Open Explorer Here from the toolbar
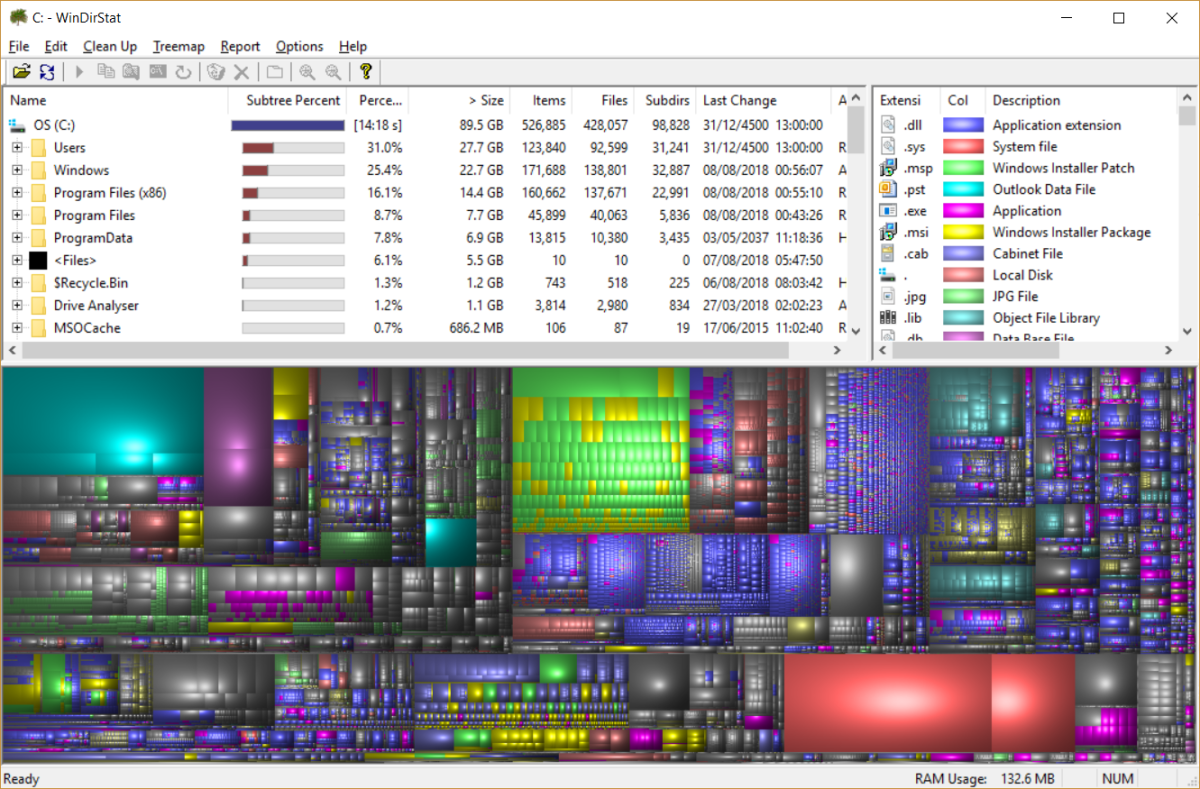This screenshot has height=789, width=1200. tap(131, 71)
